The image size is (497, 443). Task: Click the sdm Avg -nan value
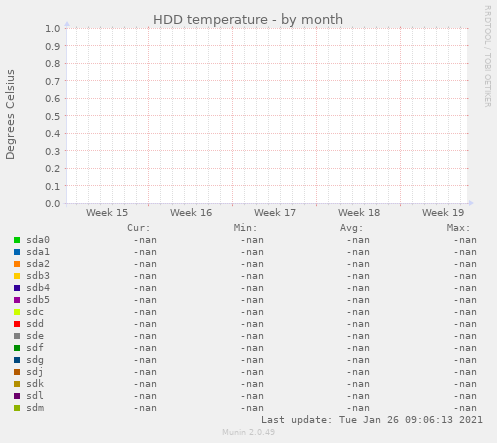tap(358, 408)
